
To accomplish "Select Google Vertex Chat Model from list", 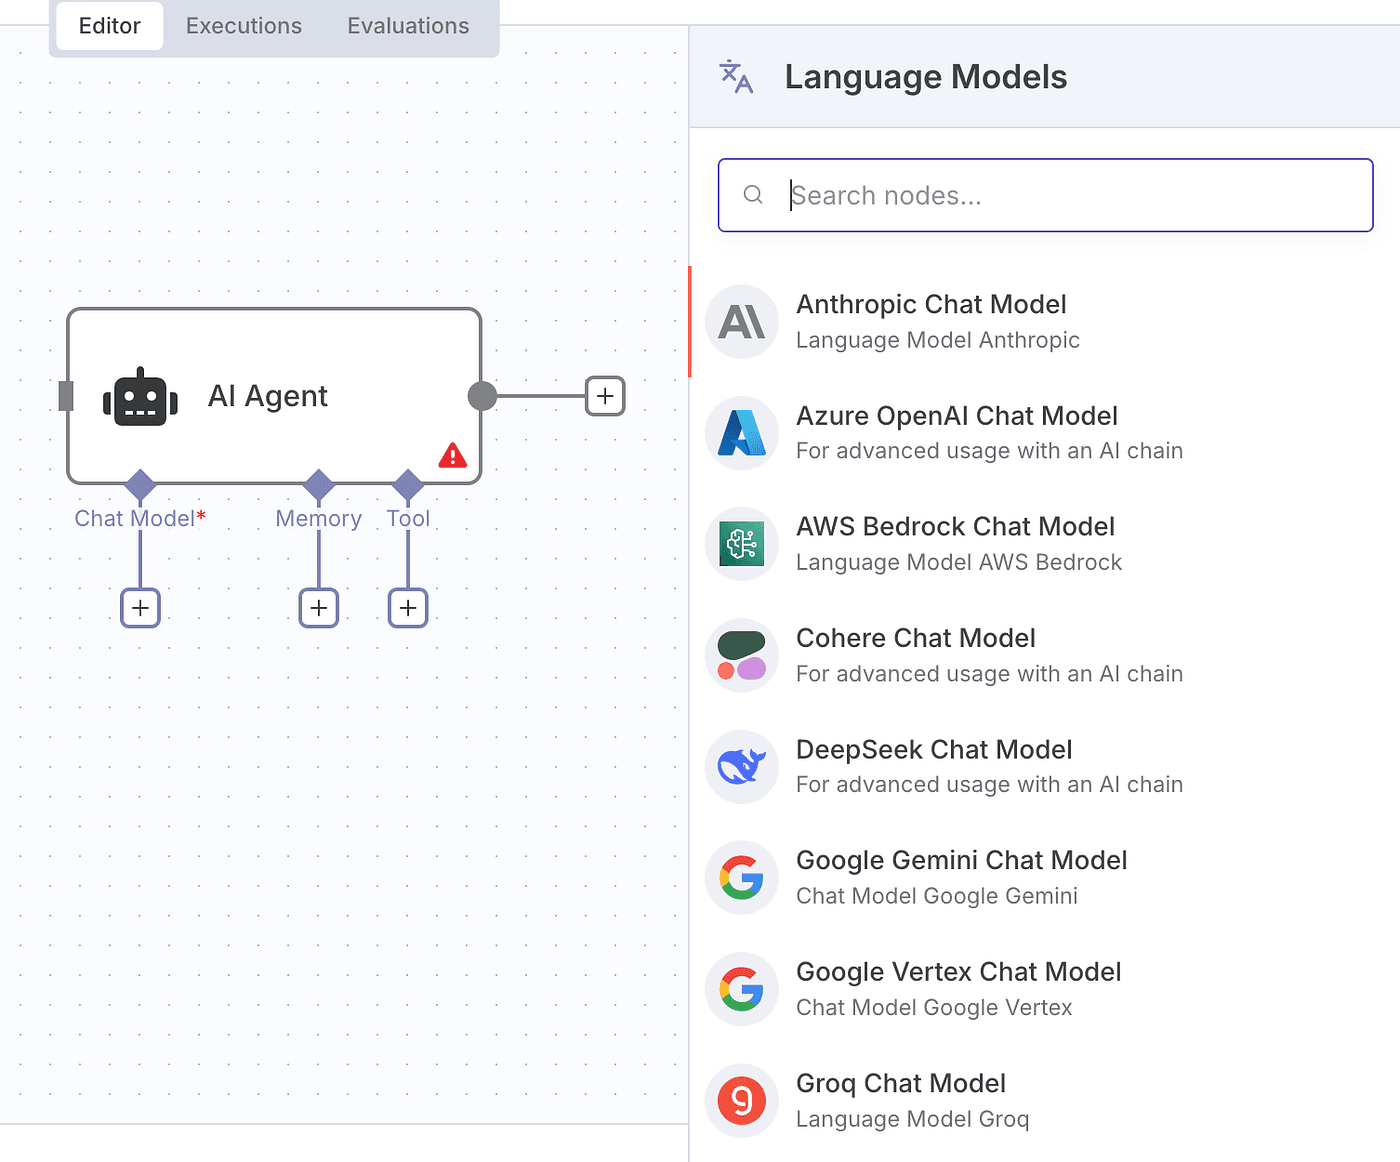I will coord(958,988).
